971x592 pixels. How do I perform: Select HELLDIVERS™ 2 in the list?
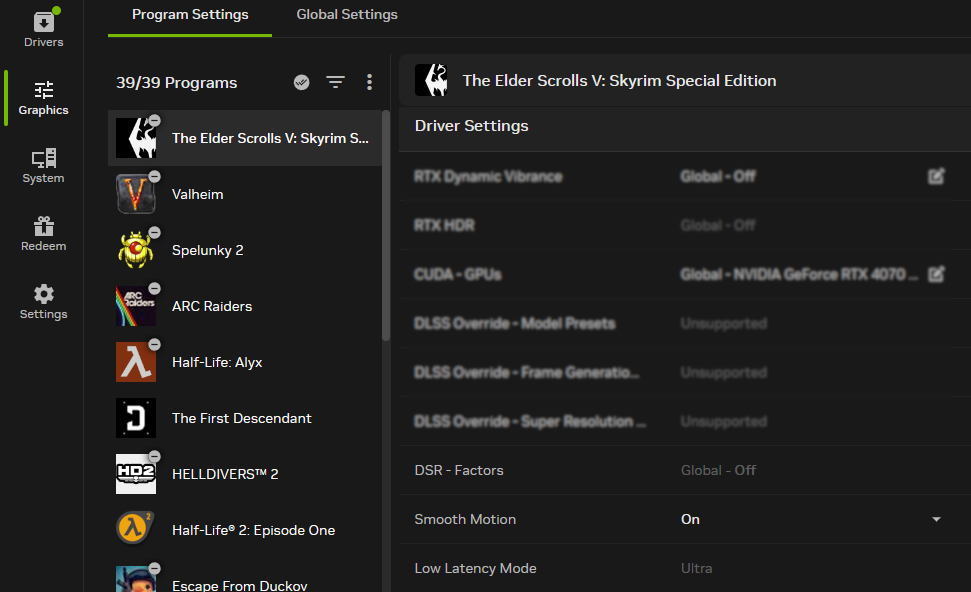pos(245,474)
